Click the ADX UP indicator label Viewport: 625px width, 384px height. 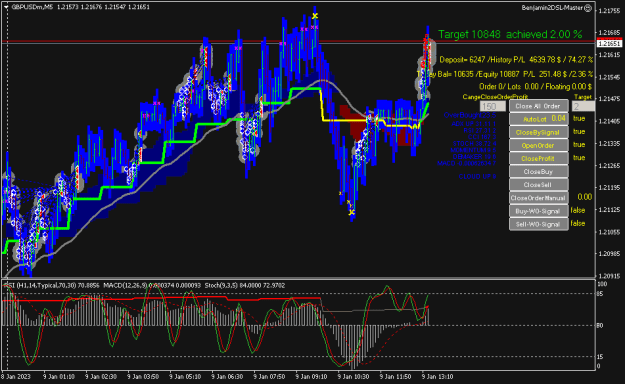click(474, 124)
